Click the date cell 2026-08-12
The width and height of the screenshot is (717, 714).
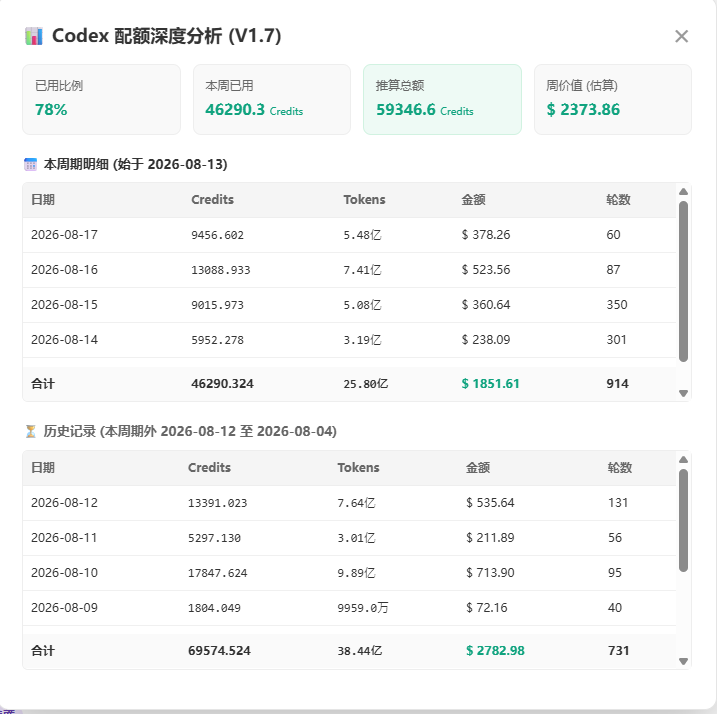64,503
